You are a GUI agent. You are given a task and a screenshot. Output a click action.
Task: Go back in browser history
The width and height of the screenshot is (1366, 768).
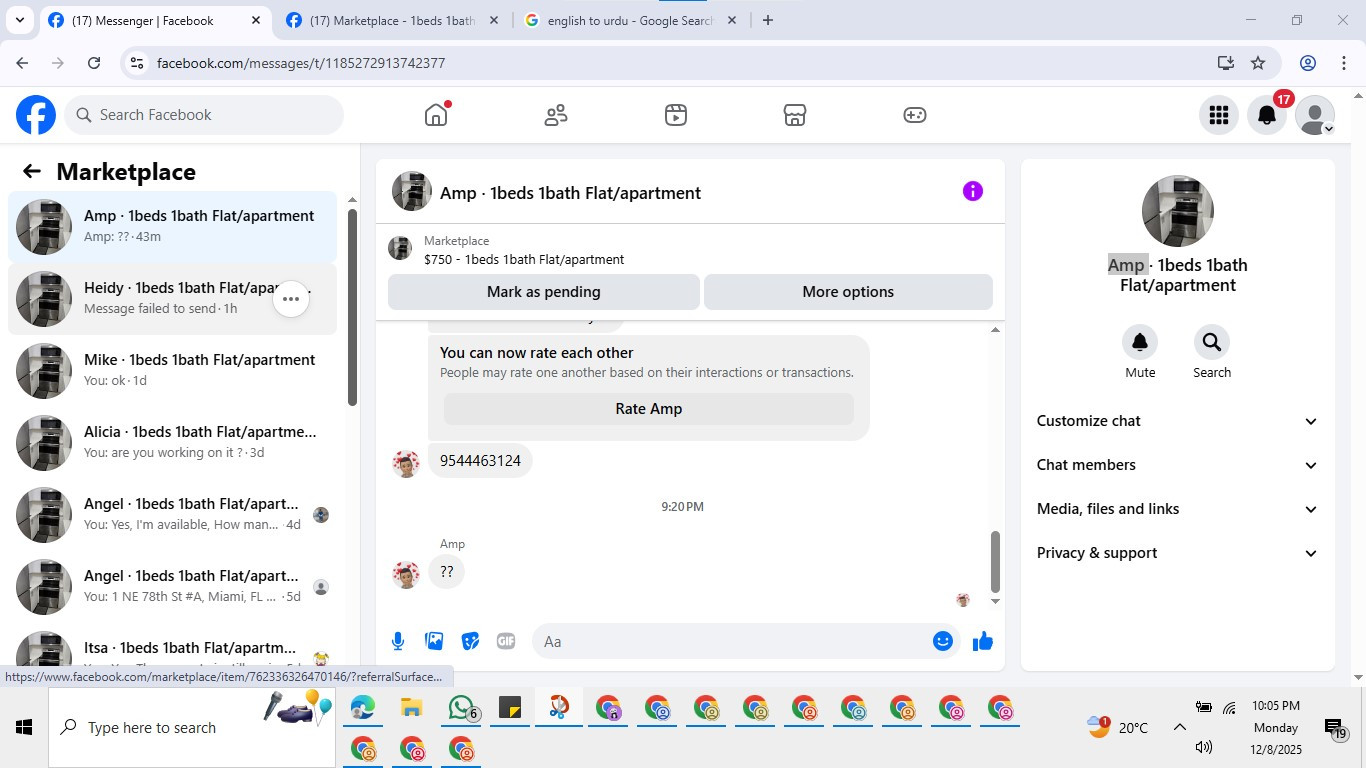[x=22, y=63]
